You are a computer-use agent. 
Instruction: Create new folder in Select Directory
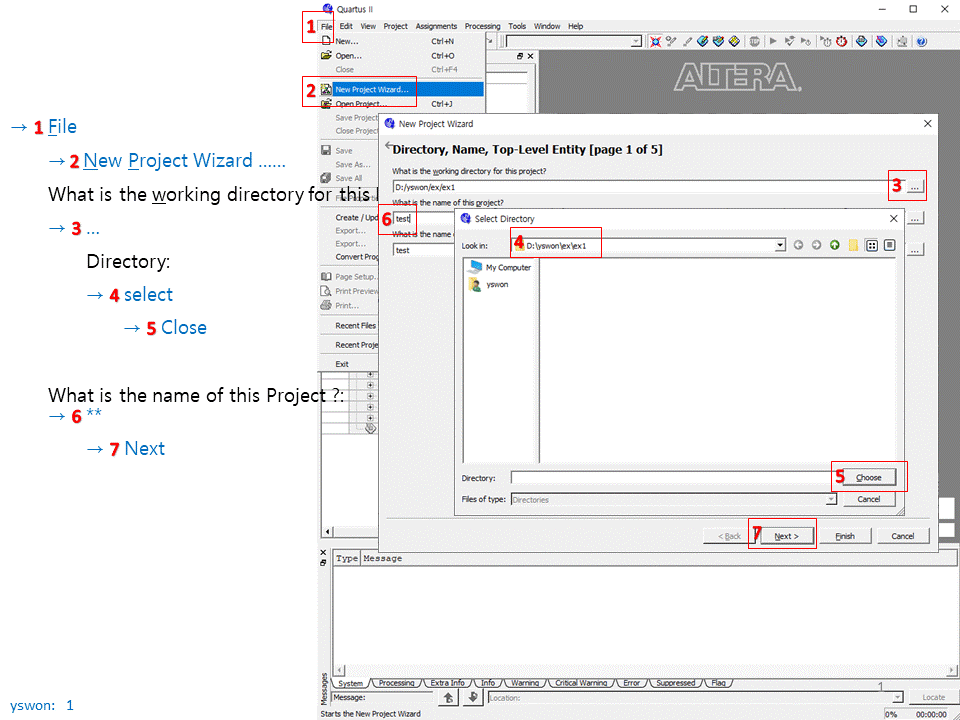pyautogui.click(x=853, y=246)
